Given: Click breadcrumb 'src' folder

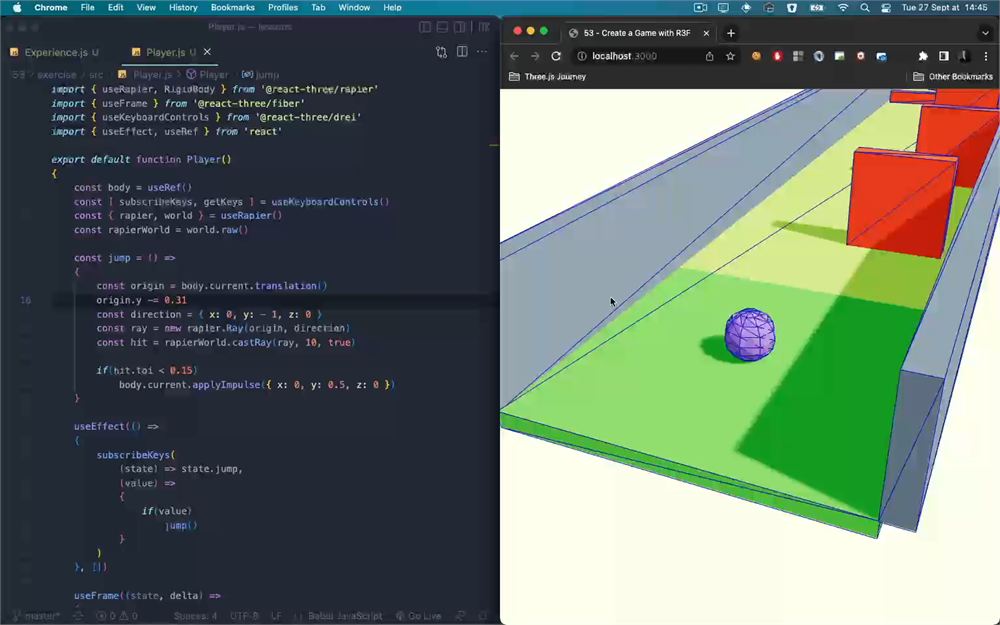Looking at the screenshot, I should [96, 75].
